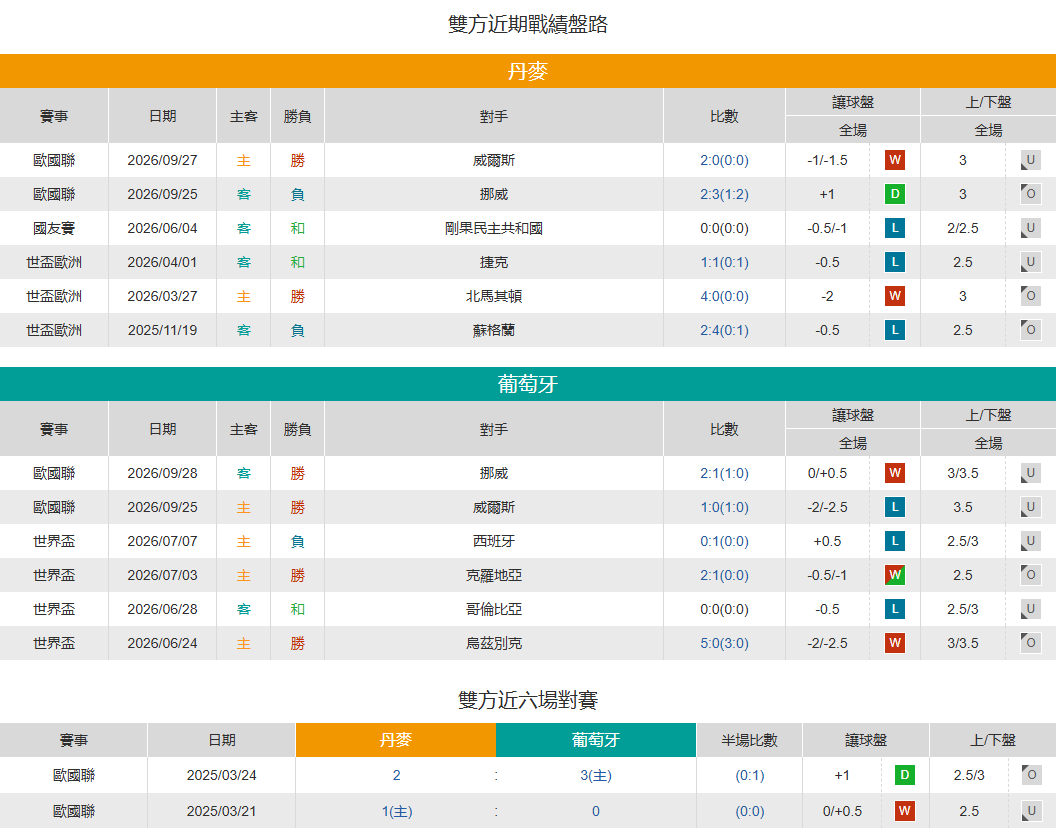Click the O over/under badge in the 烏茲別克 row
Image resolution: width=1056 pixels, height=828 pixels.
pos(1030,643)
